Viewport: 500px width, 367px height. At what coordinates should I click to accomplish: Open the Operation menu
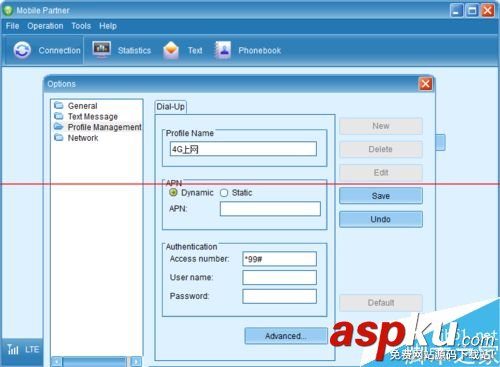45,26
